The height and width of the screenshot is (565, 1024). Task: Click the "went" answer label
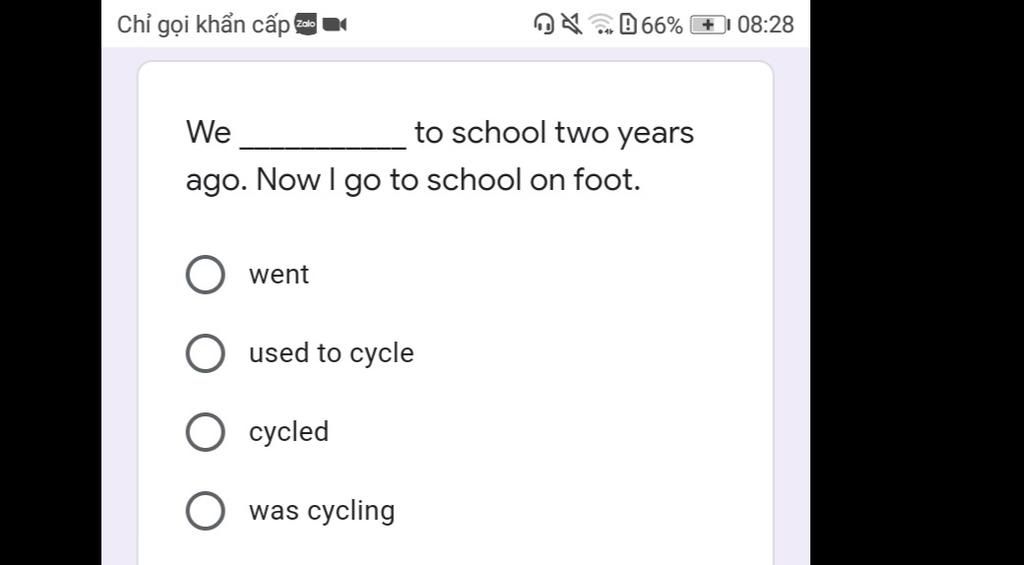[x=279, y=275]
